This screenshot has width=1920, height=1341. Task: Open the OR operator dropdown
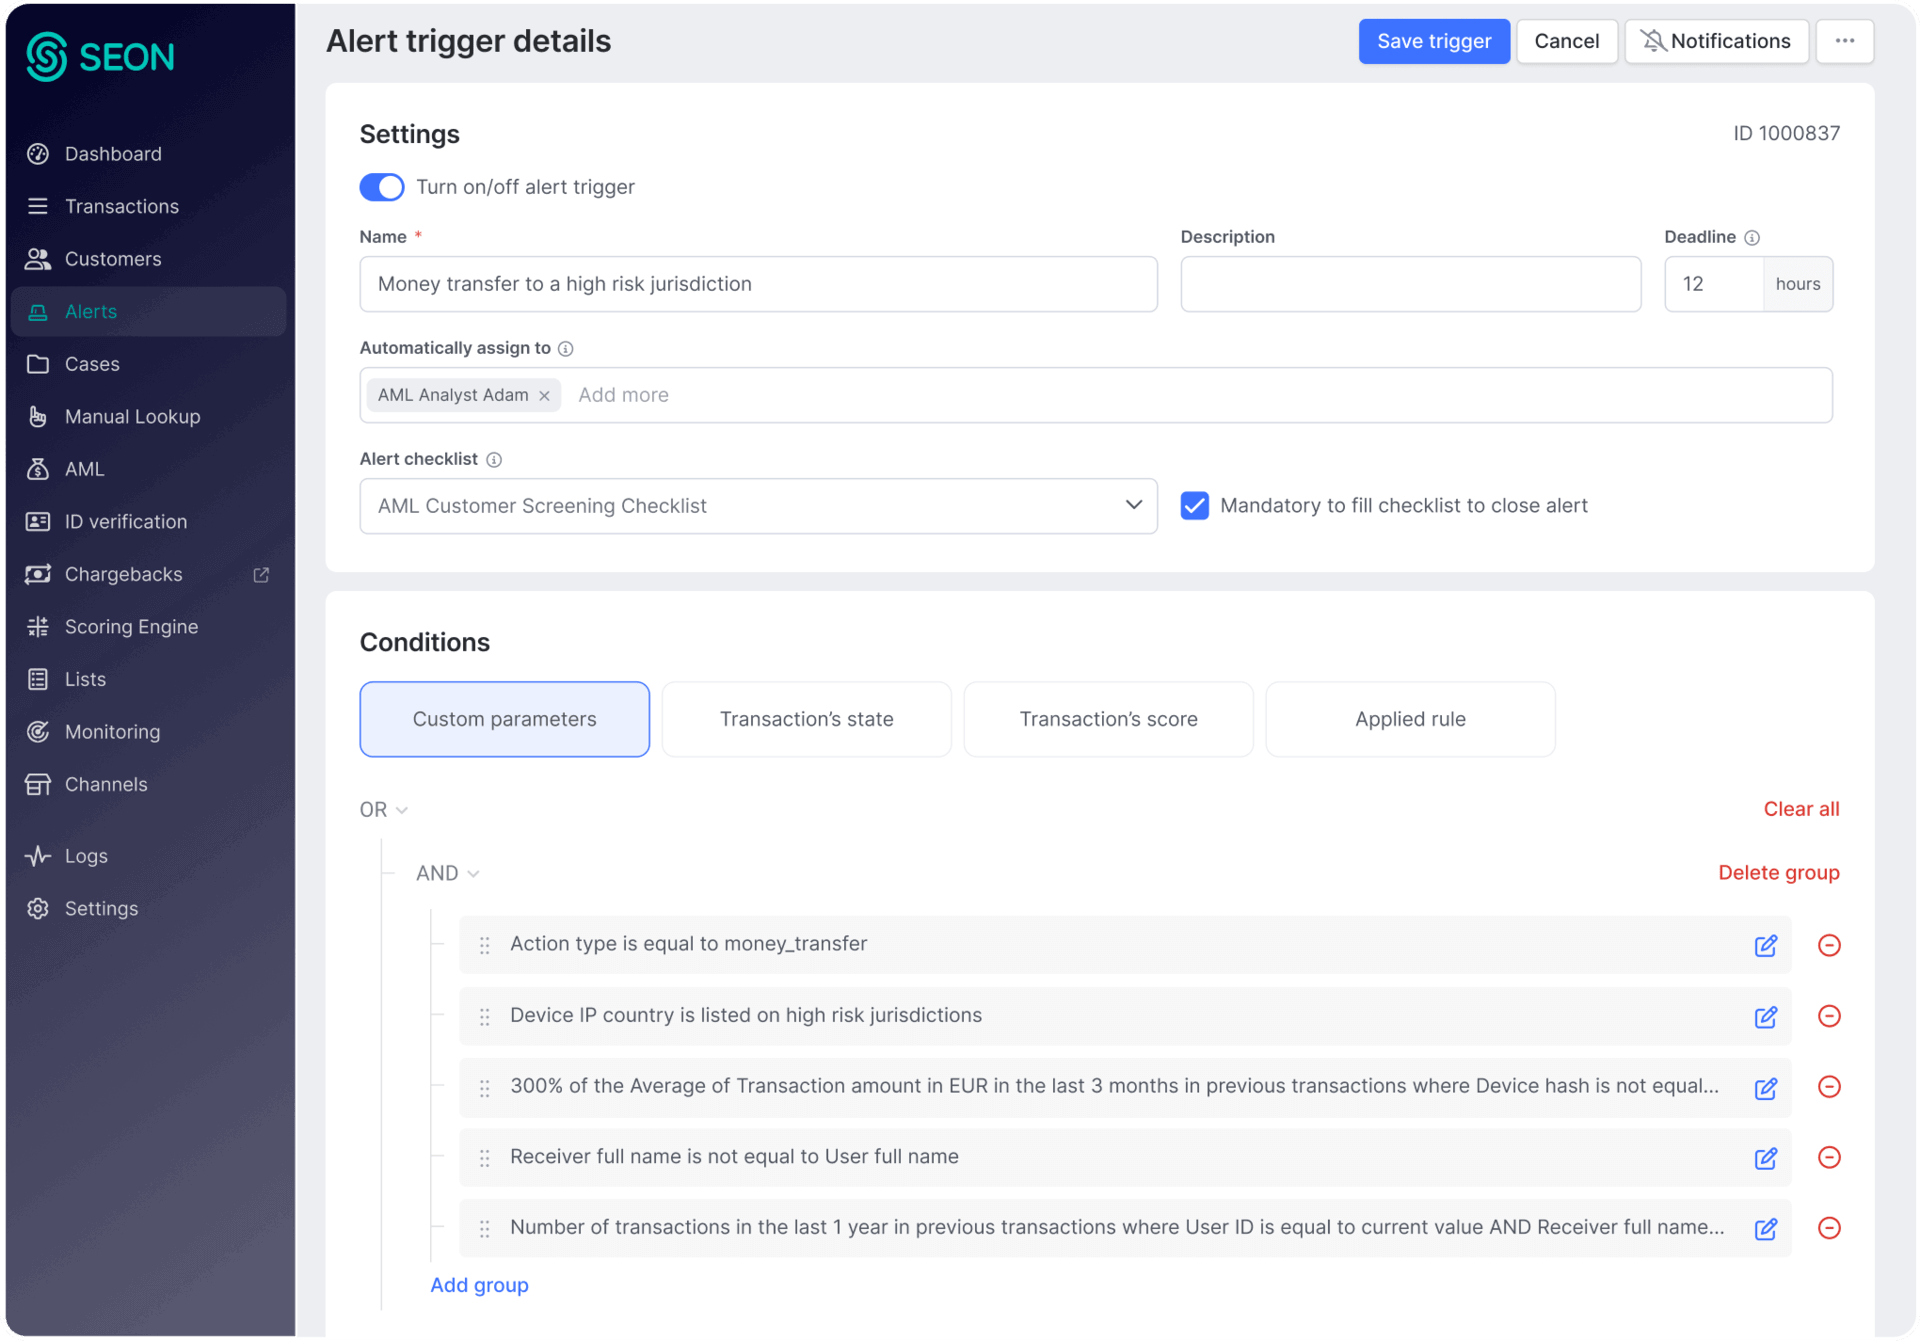pos(384,810)
